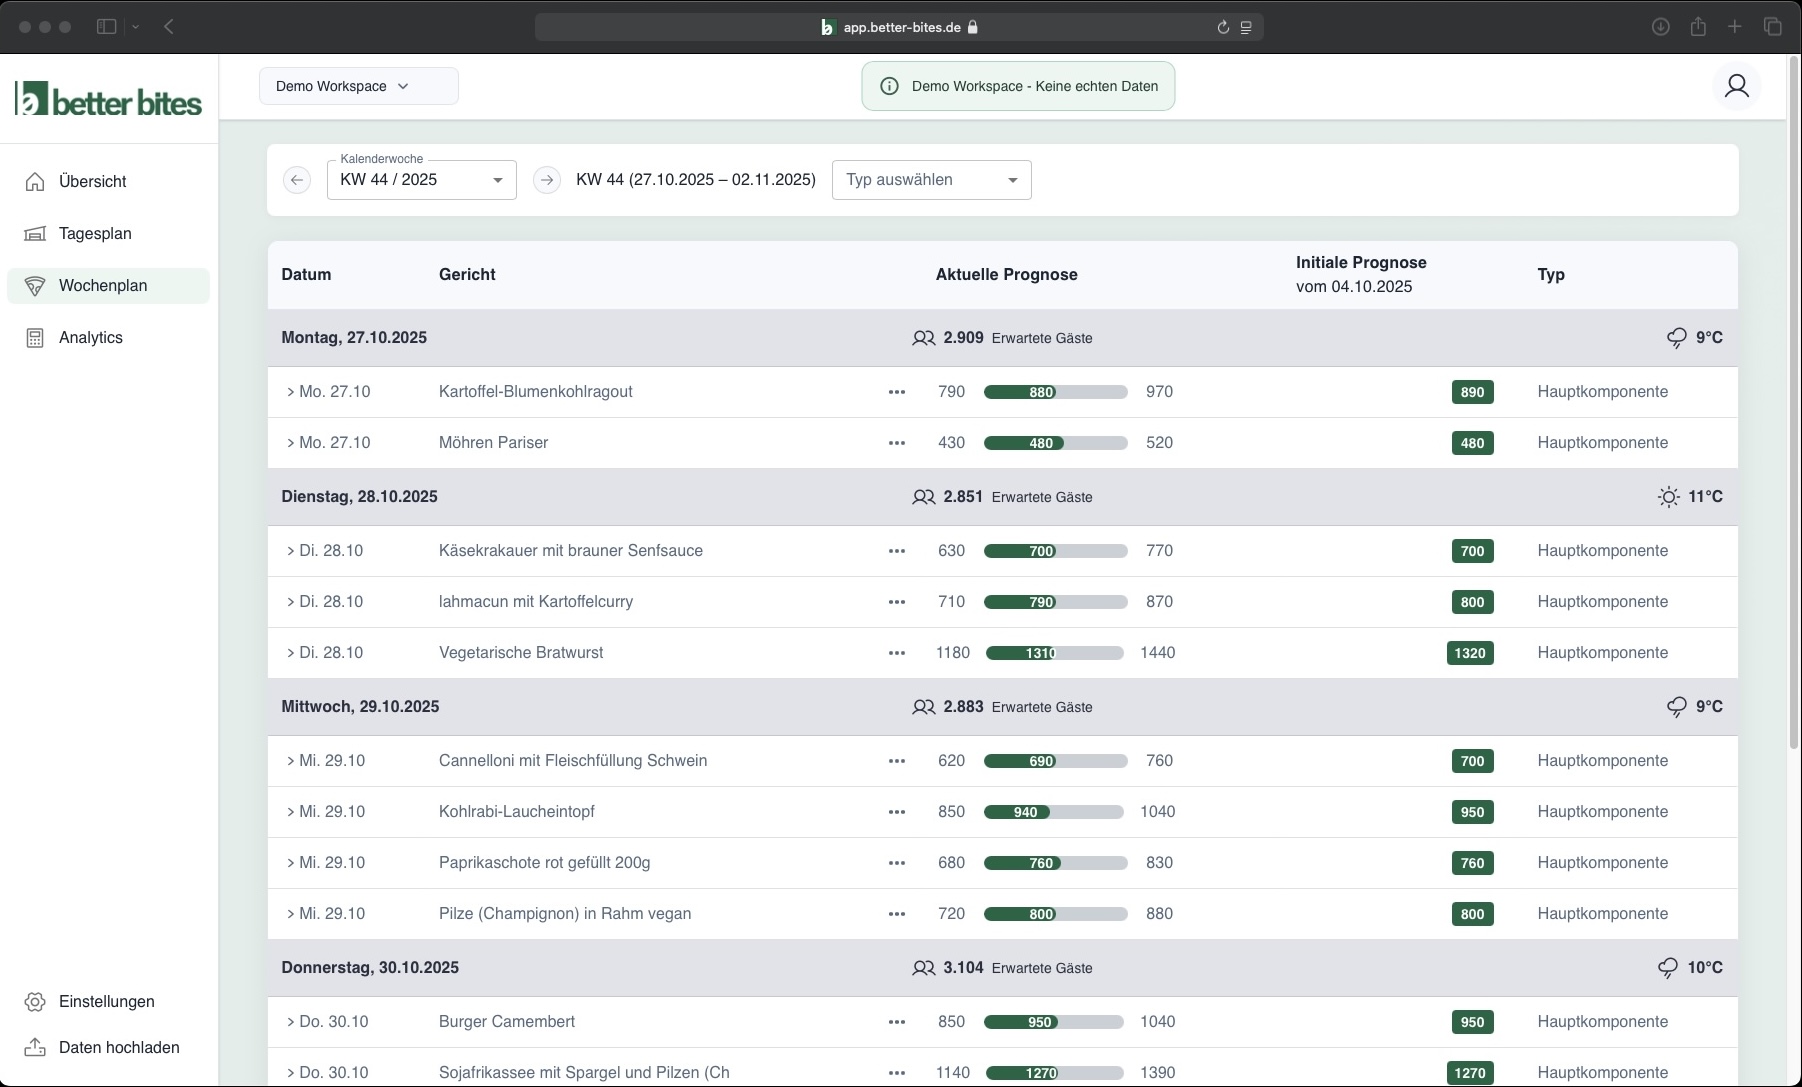The height and width of the screenshot is (1087, 1802).
Task: Go to previous calendar week arrow
Action: 297,180
